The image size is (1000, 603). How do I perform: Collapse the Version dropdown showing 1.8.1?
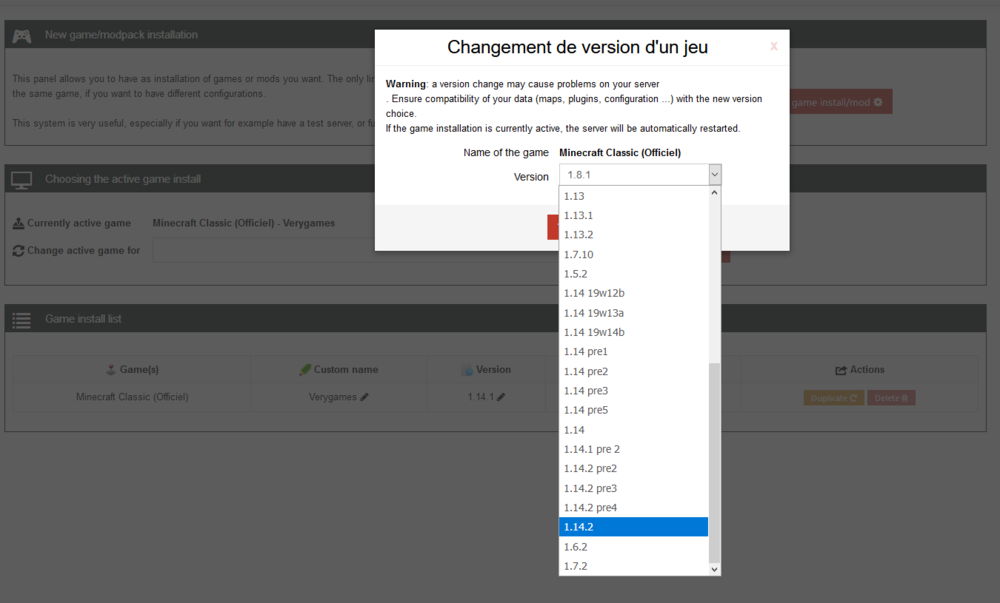(x=714, y=175)
